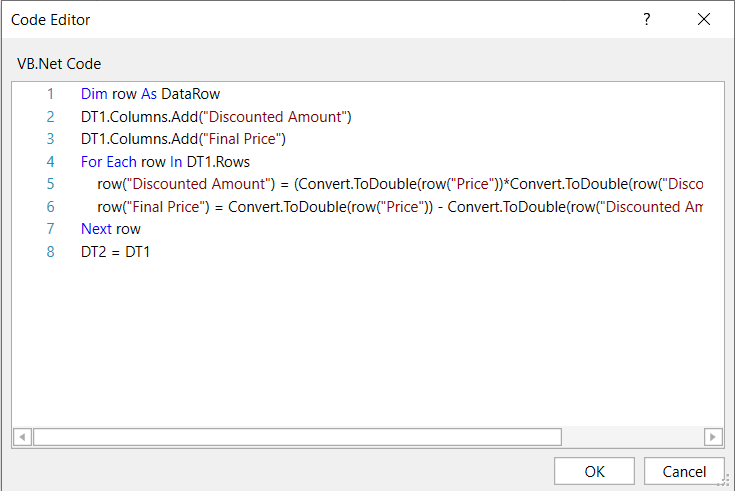Click the Columns.Add("Final Price") code line
The image size is (735, 491).
click(184, 139)
